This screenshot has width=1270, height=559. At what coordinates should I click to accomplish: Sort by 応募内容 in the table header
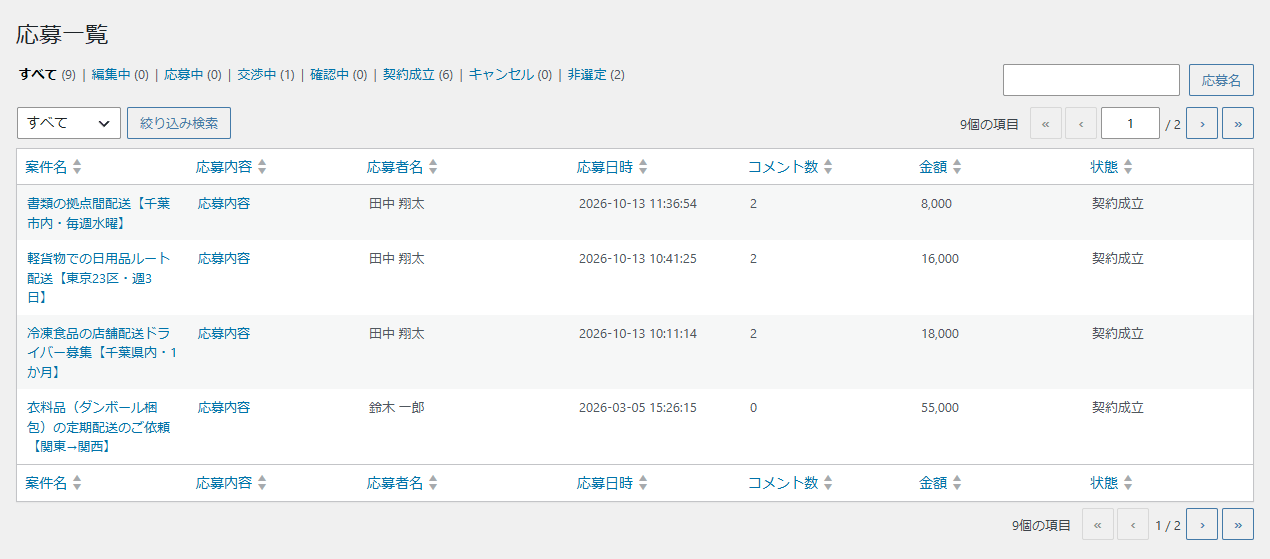[232, 167]
